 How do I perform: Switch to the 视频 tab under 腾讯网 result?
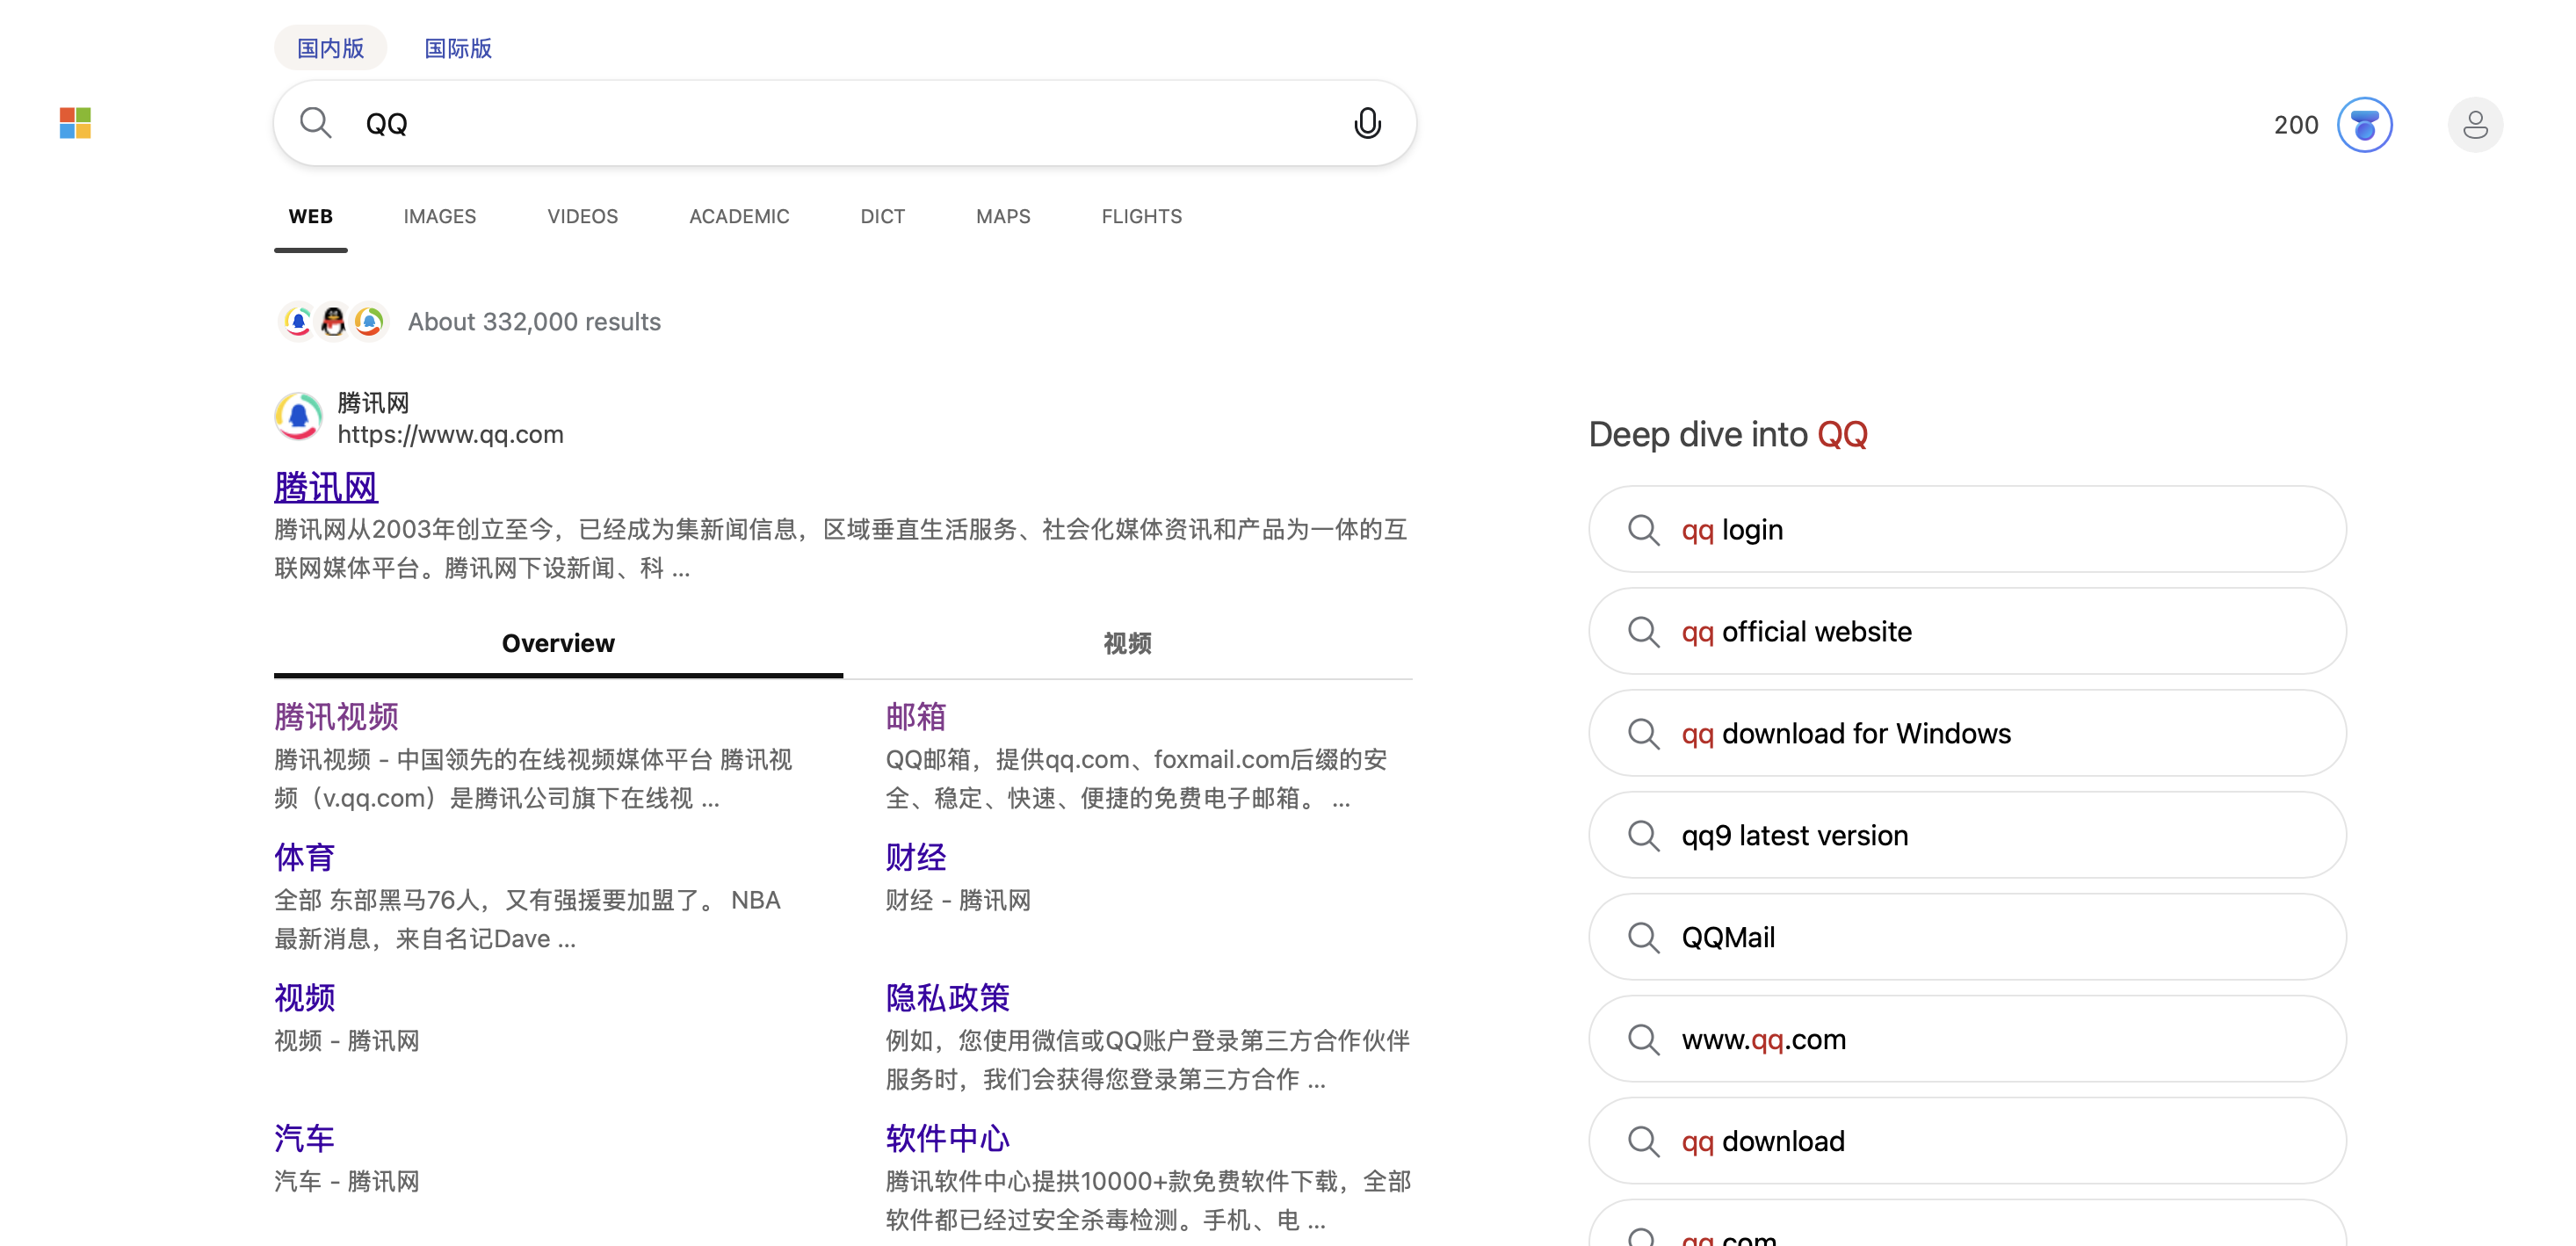pos(1127,643)
